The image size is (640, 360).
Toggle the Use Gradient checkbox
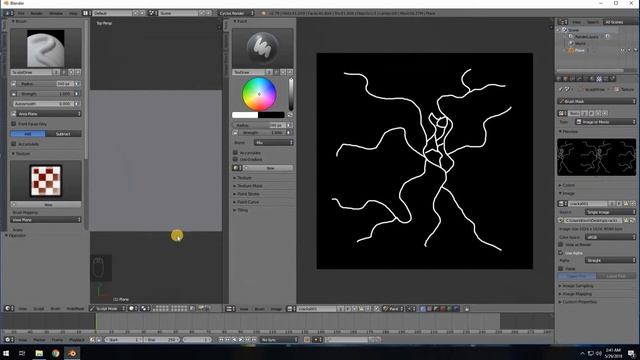click(x=236, y=159)
